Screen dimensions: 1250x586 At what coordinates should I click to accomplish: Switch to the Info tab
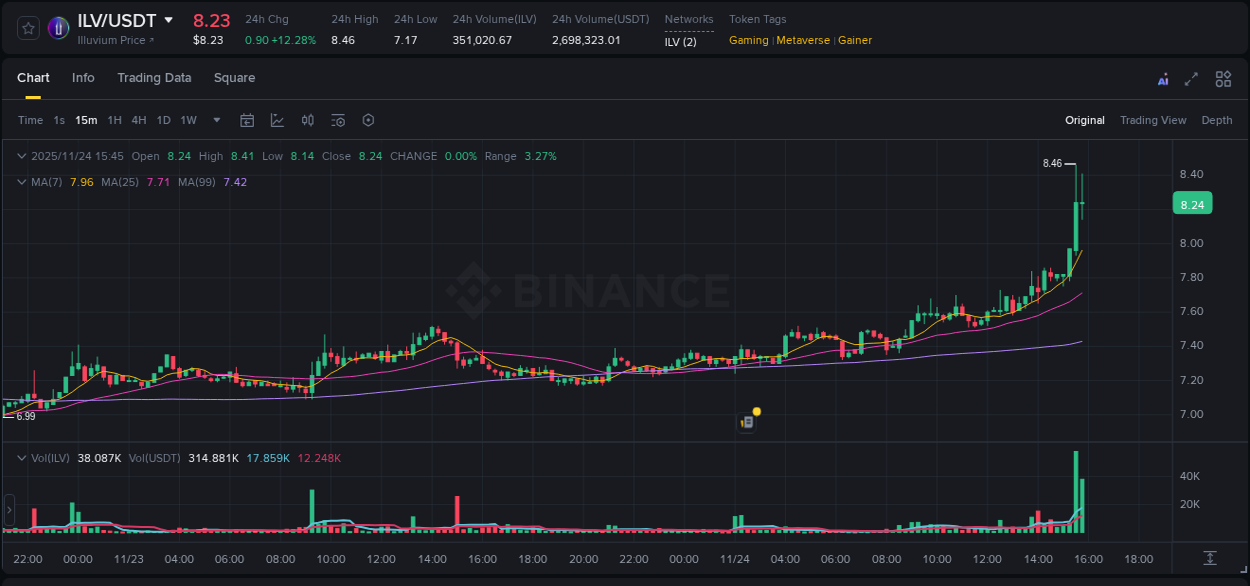83,78
